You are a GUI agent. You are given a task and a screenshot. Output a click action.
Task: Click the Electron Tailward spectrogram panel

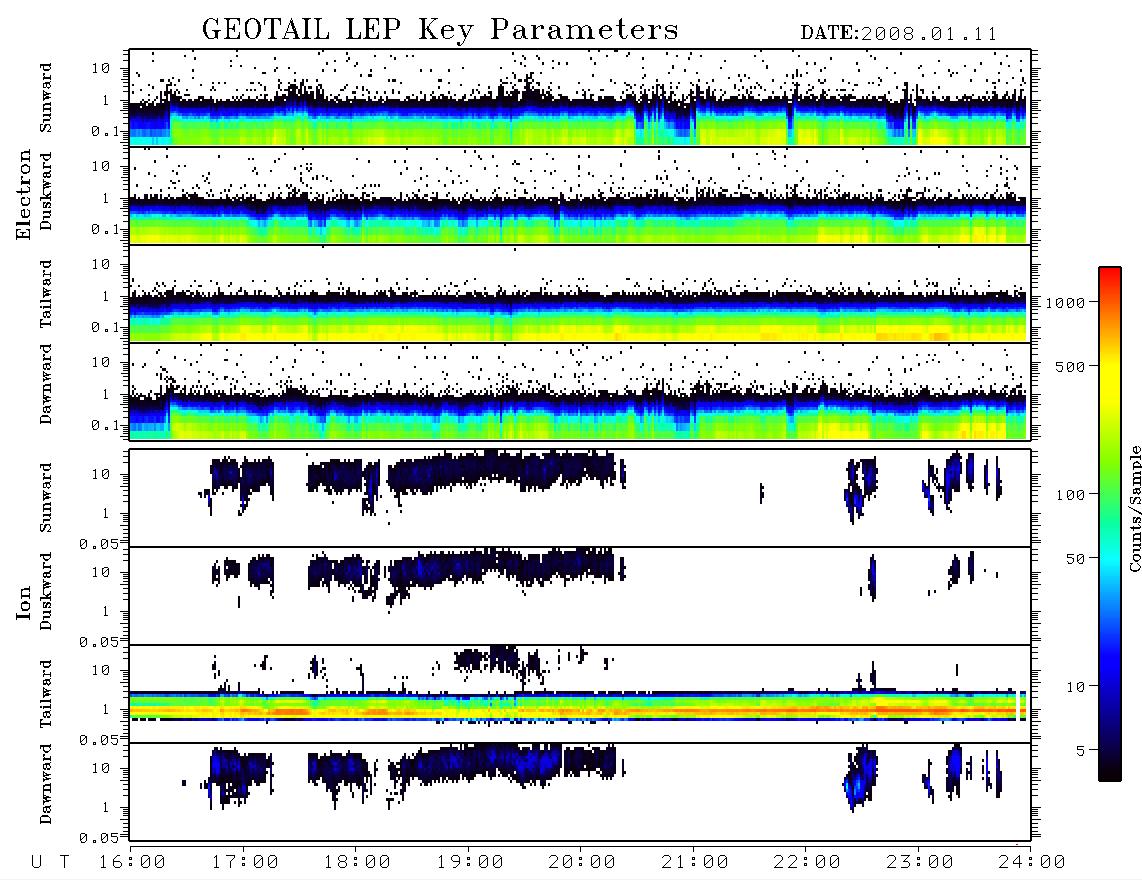(580, 294)
